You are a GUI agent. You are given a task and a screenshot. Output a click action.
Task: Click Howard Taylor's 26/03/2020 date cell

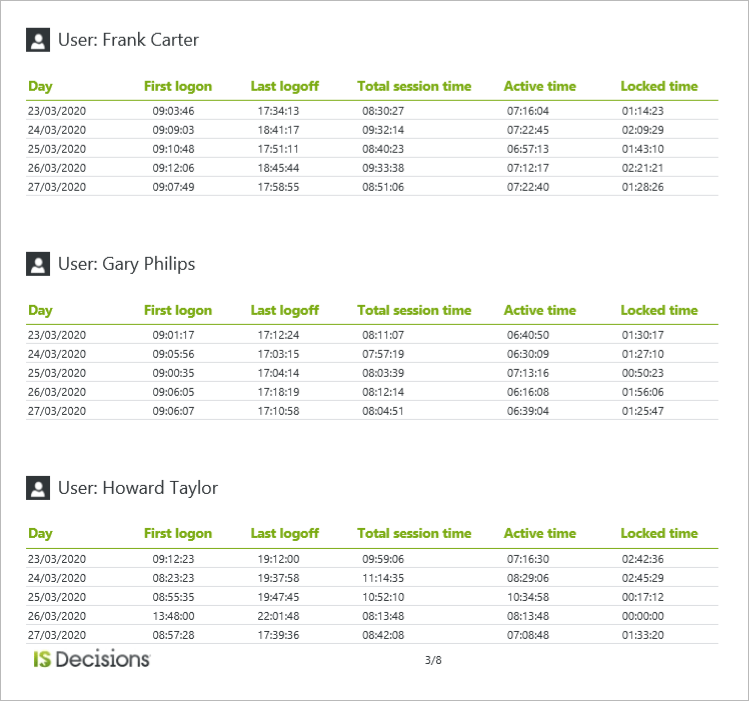(57, 616)
